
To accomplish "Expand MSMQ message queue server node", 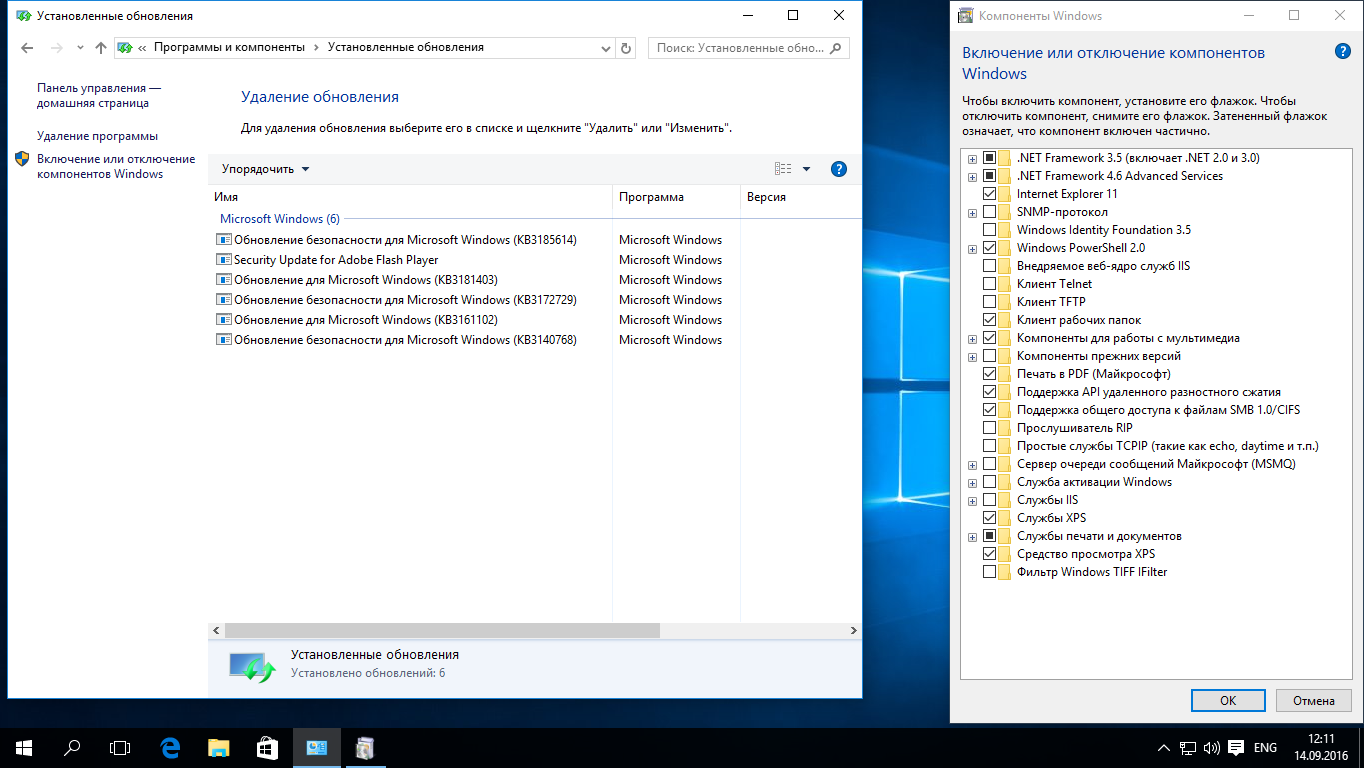I will [972, 464].
